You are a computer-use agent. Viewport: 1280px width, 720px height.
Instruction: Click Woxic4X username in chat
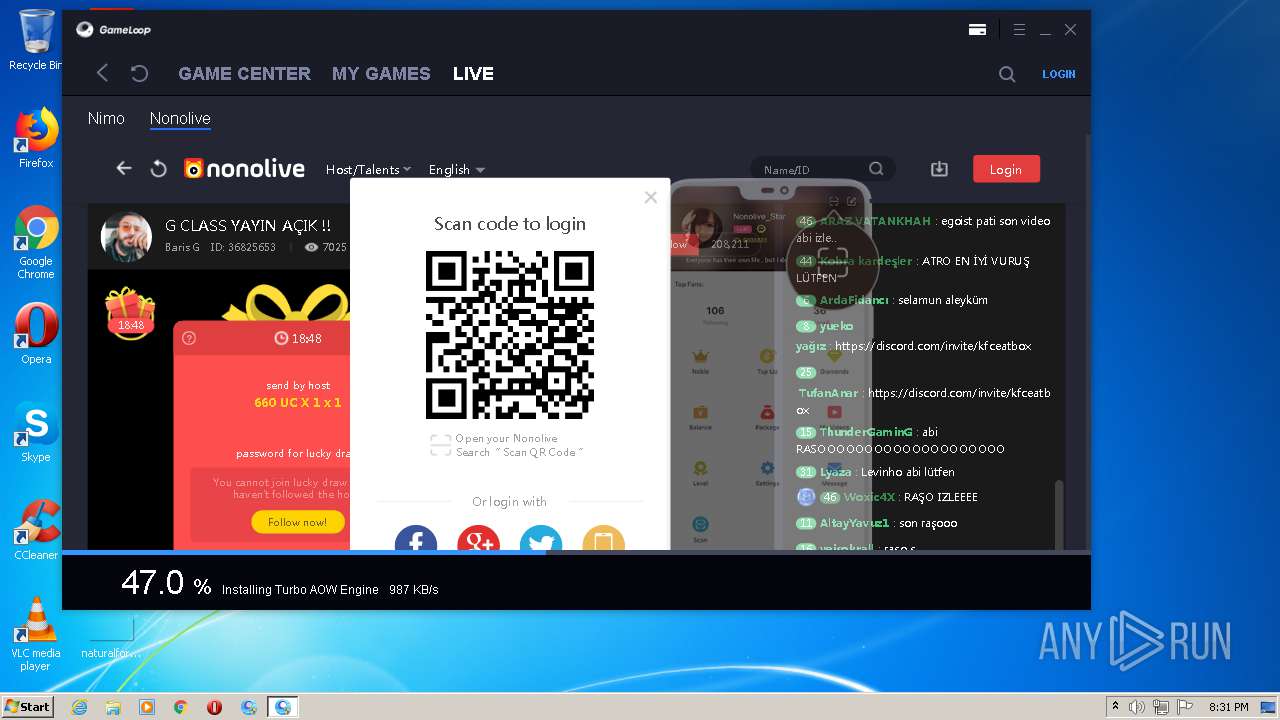869,497
